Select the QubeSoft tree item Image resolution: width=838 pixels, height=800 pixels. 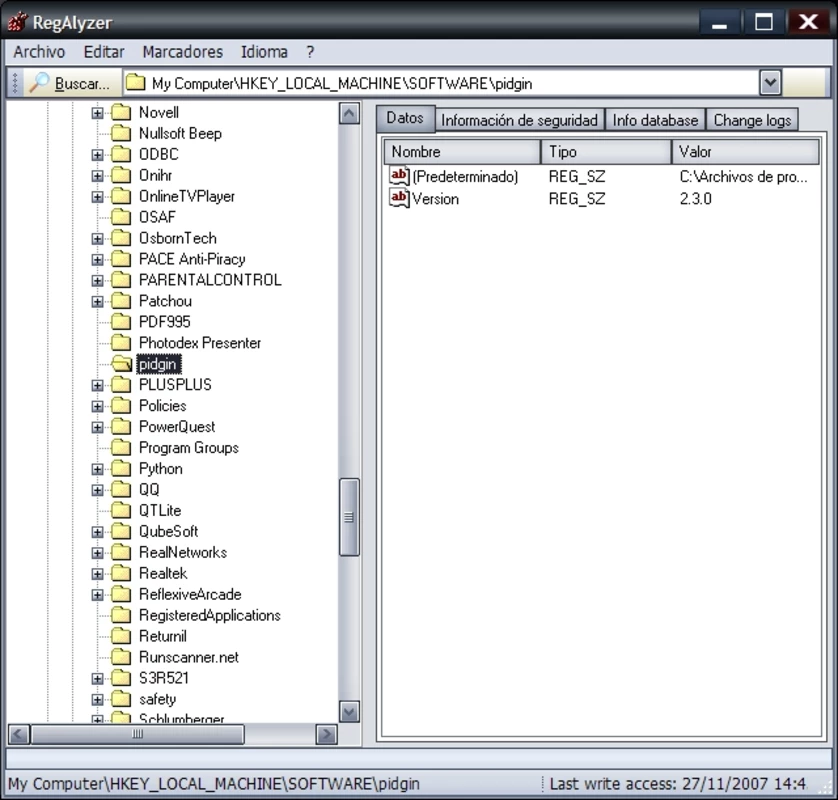(168, 531)
